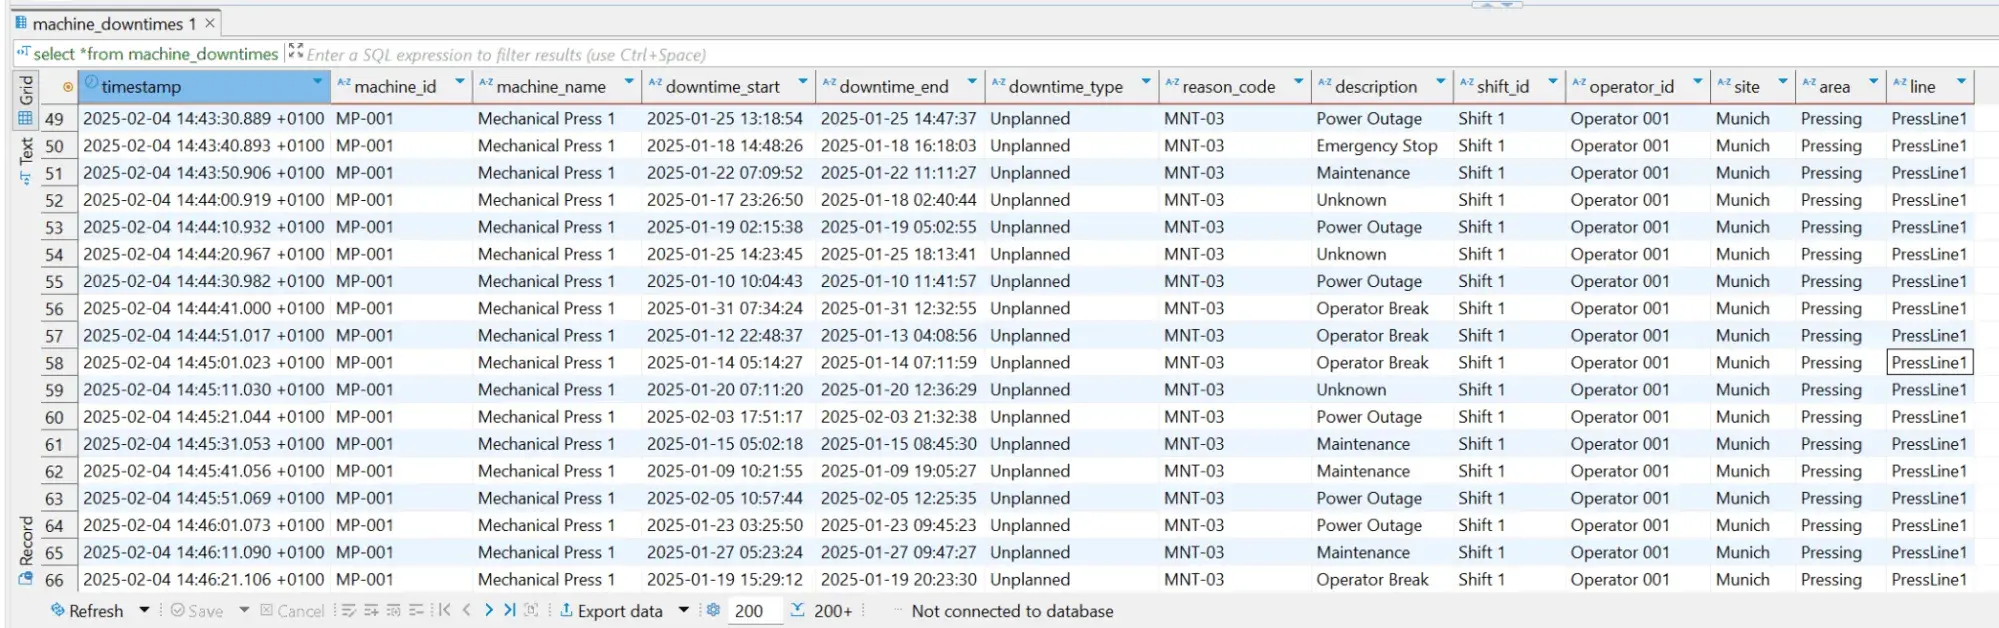Click the delete current row icon
The image size is (1999, 628).
click(416, 611)
